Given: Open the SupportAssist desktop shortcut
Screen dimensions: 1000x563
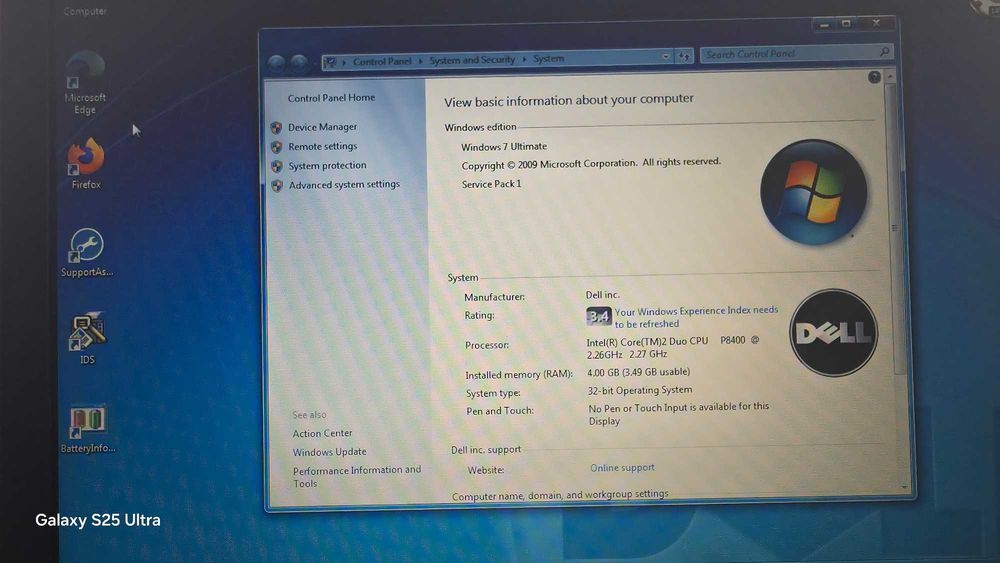Looking at the screenshot, I should [87, 252].
